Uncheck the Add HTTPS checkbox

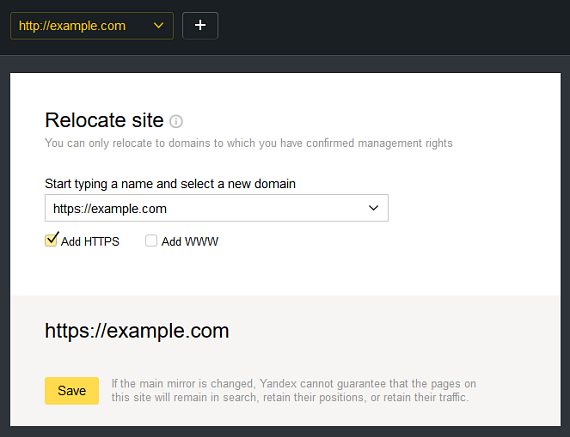click(51, 241)
